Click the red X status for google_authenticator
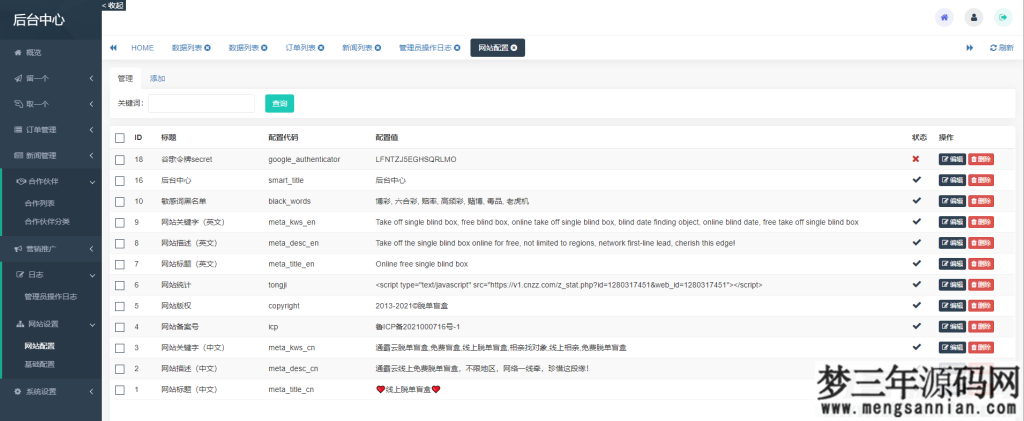1024x421 pixels. tap(916, 159)
